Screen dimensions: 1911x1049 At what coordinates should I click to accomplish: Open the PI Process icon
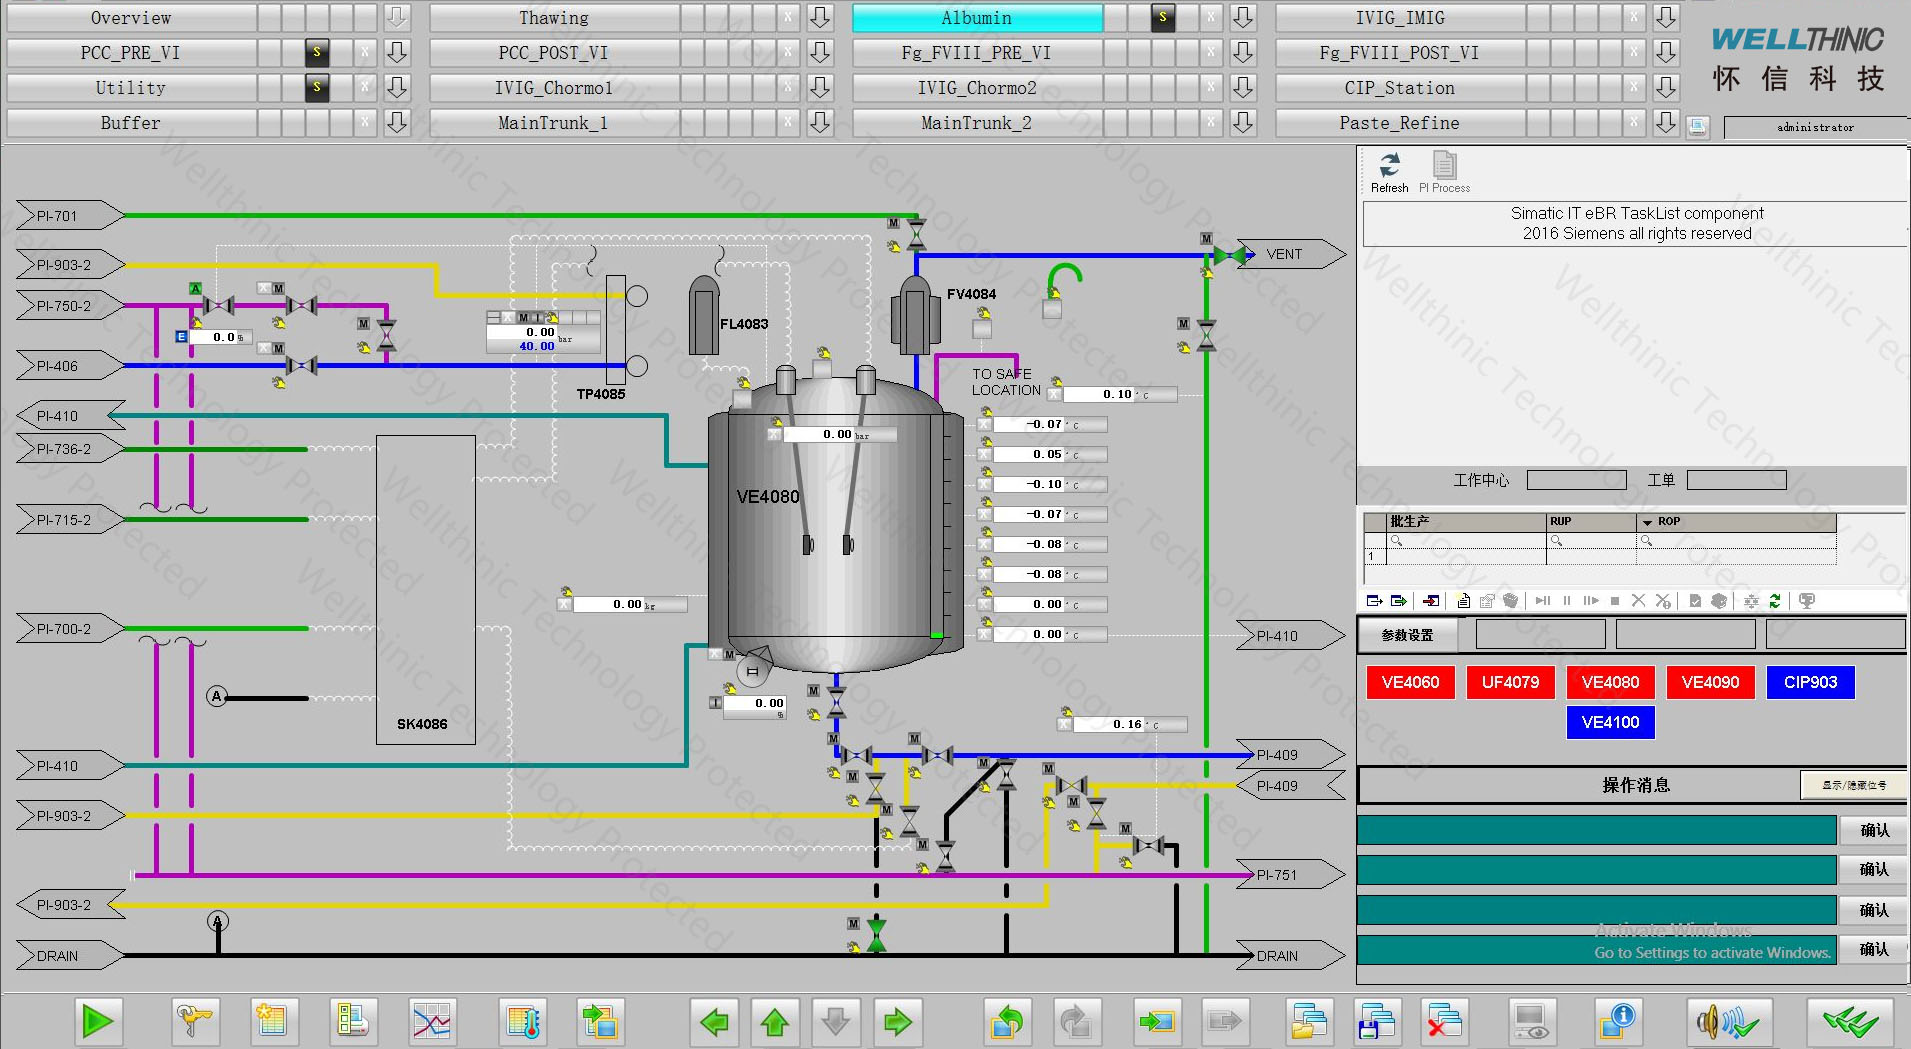(1444, 166)
